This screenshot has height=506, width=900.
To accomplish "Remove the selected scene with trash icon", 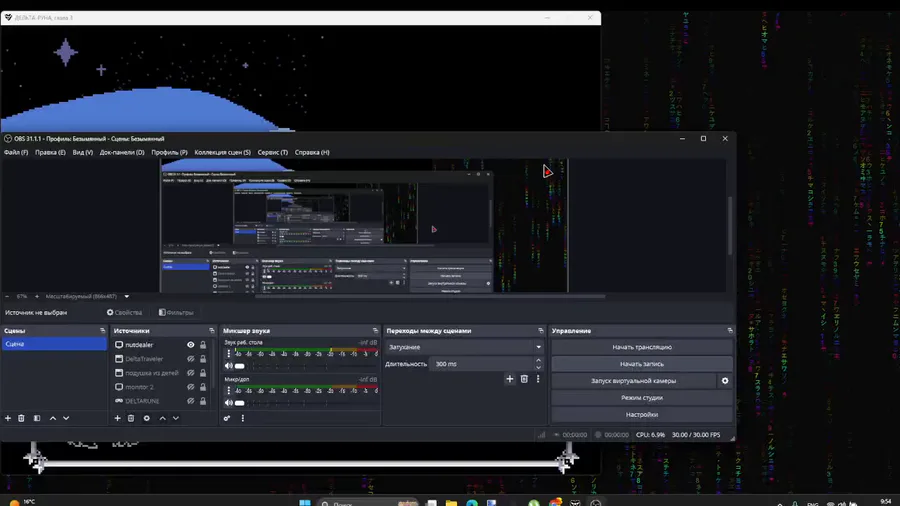I will coord(21,418).
